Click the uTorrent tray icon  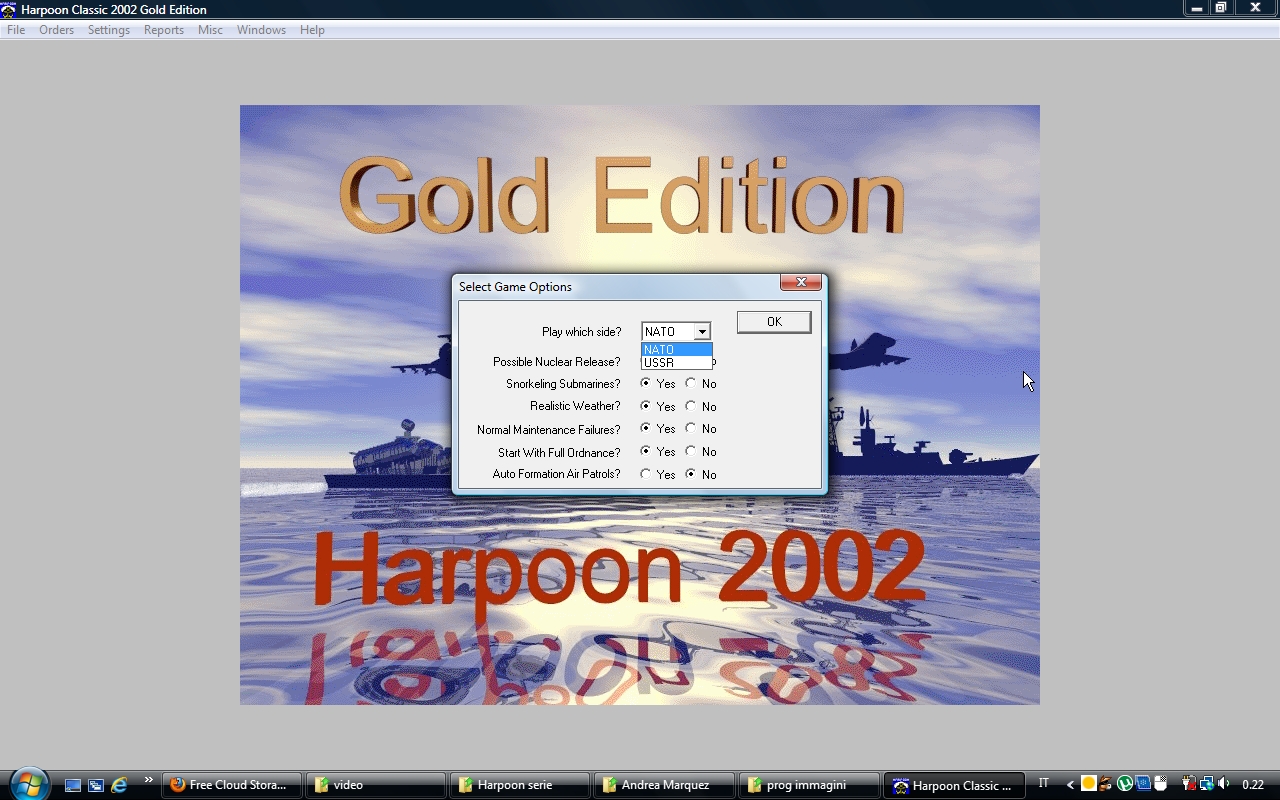coord(1125,785)
